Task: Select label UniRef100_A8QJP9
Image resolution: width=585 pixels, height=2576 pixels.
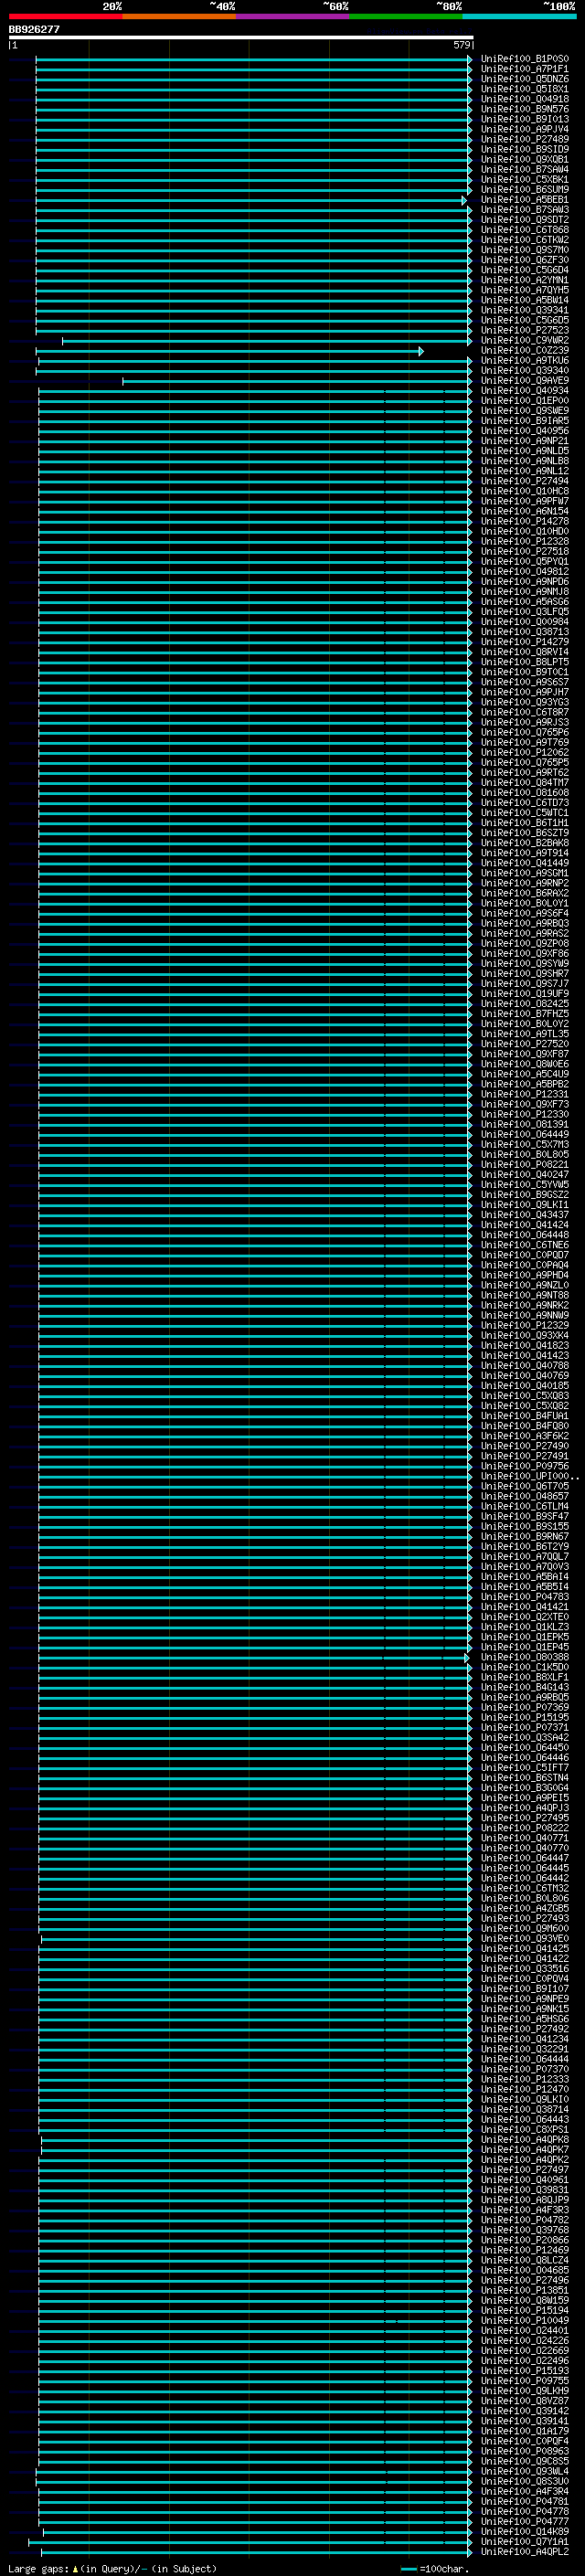Action: [524, 2200]
